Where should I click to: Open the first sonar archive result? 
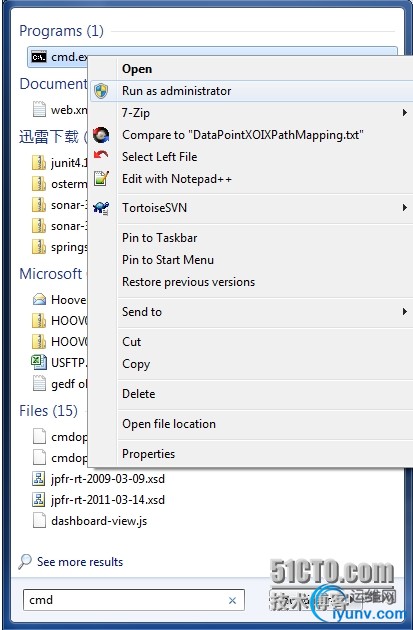point(59,205)
